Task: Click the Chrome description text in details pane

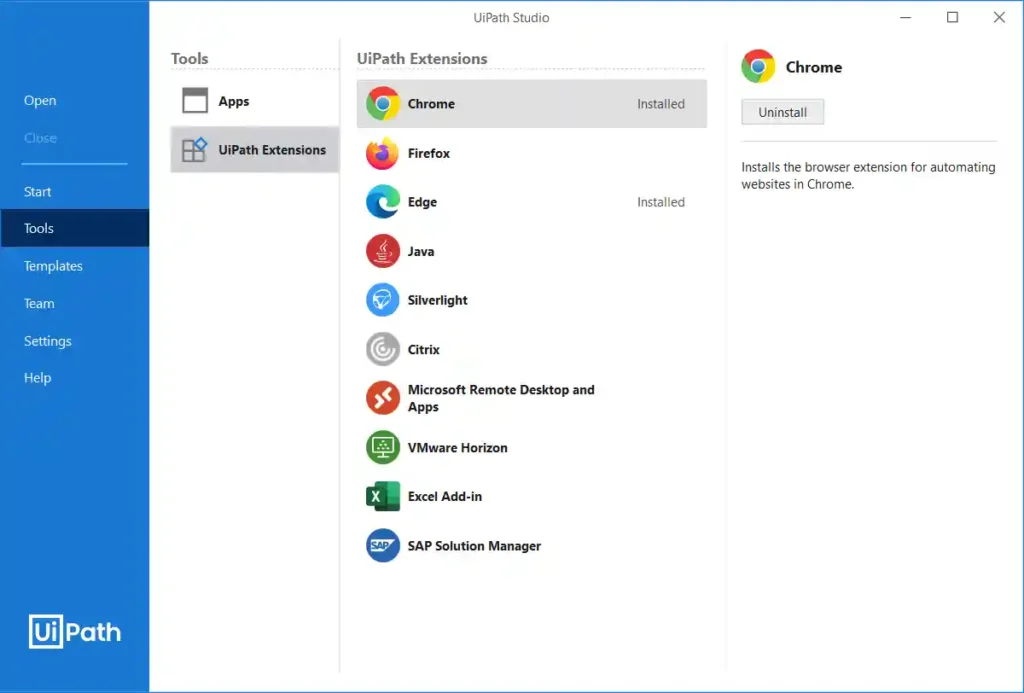Action: (x=868, y=176)
